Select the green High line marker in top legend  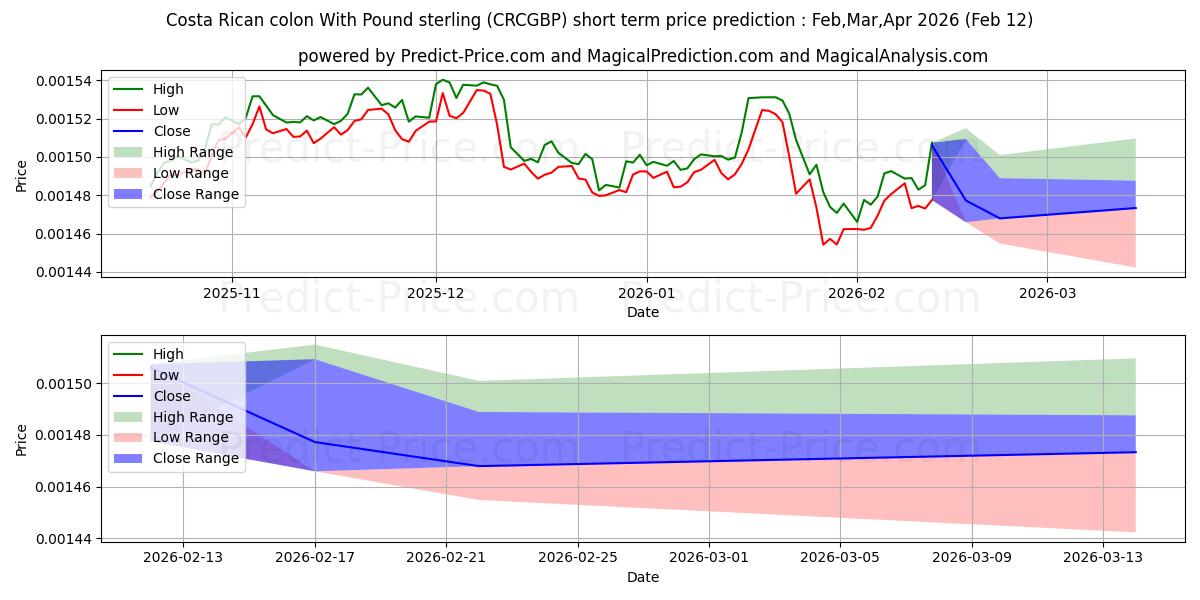[x=130, y=89]
